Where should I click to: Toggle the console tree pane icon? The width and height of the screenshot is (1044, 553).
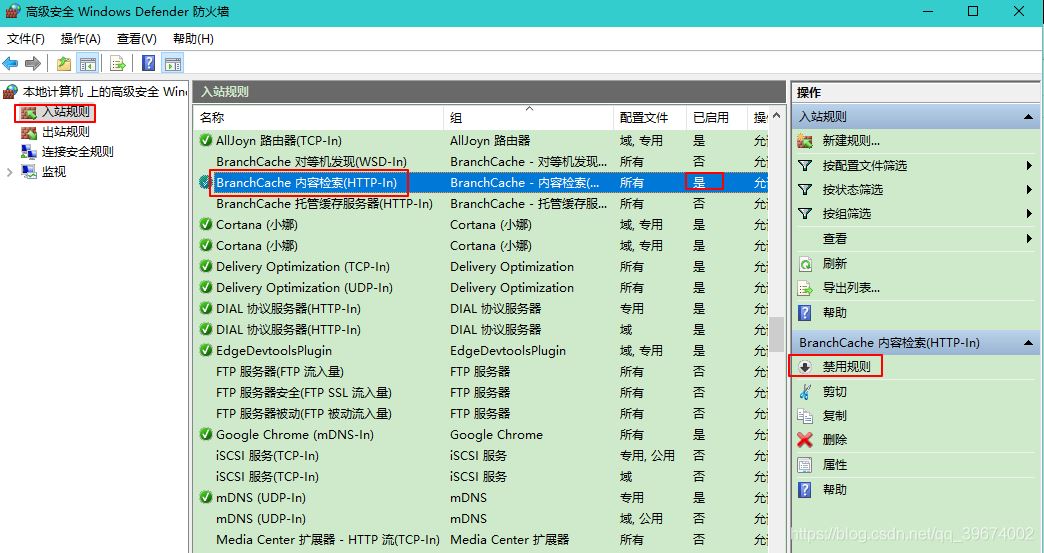coord(88,64)
